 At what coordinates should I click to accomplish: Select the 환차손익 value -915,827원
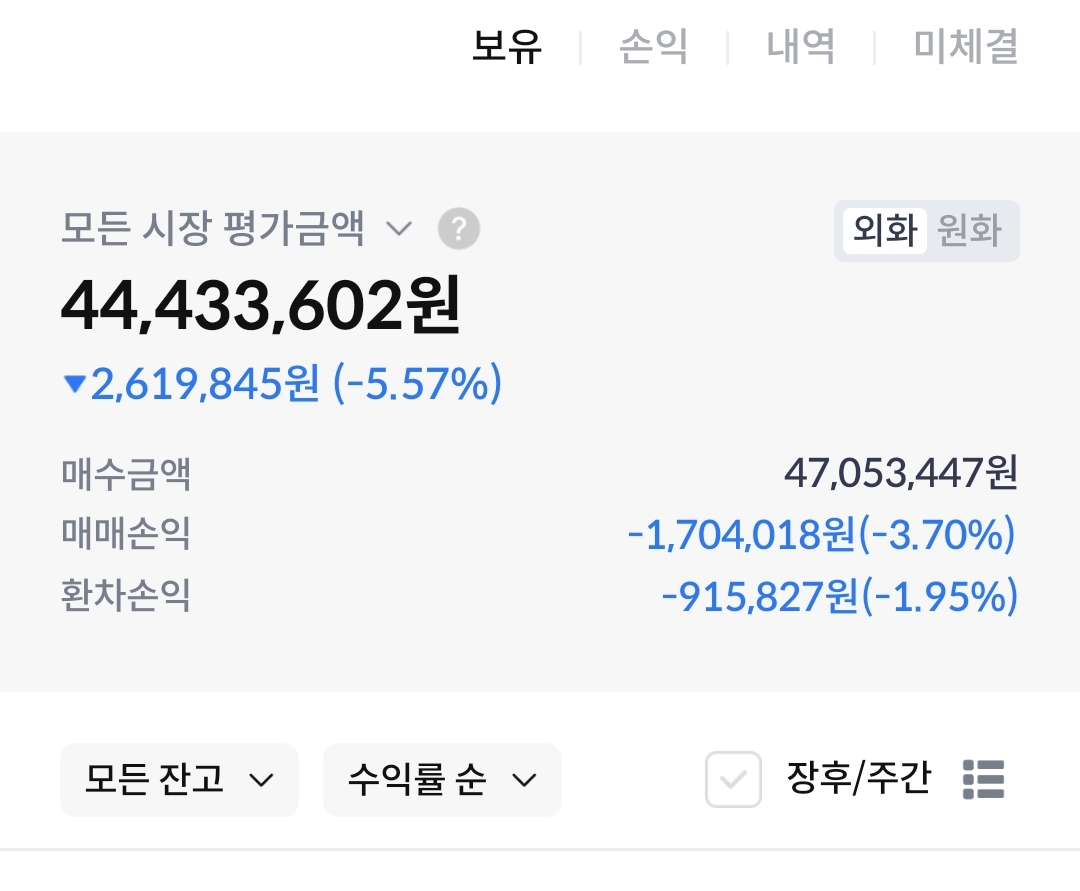[x=759, y=597]
